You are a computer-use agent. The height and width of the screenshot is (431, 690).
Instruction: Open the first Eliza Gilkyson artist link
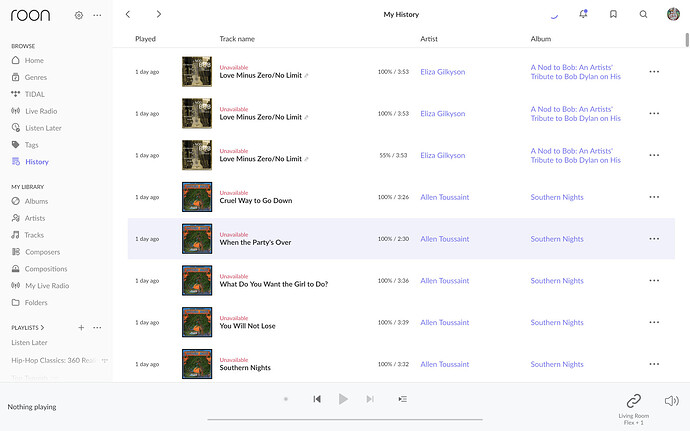pyautogui.click(x=442, y=72)
